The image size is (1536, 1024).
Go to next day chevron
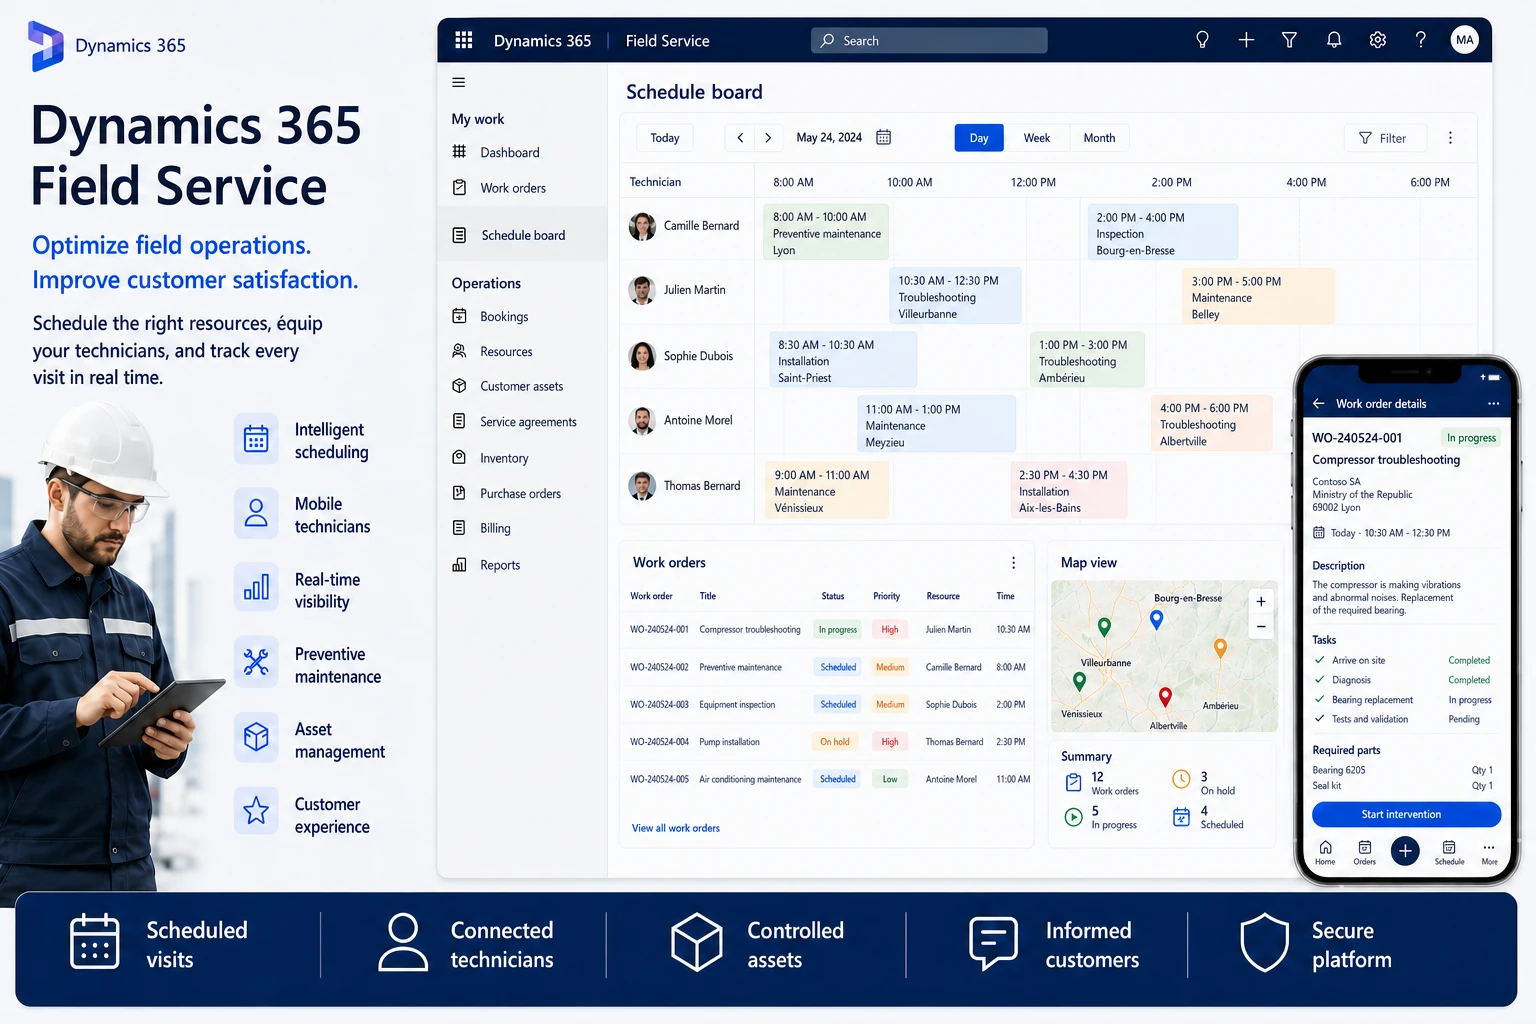pos(768,138)
